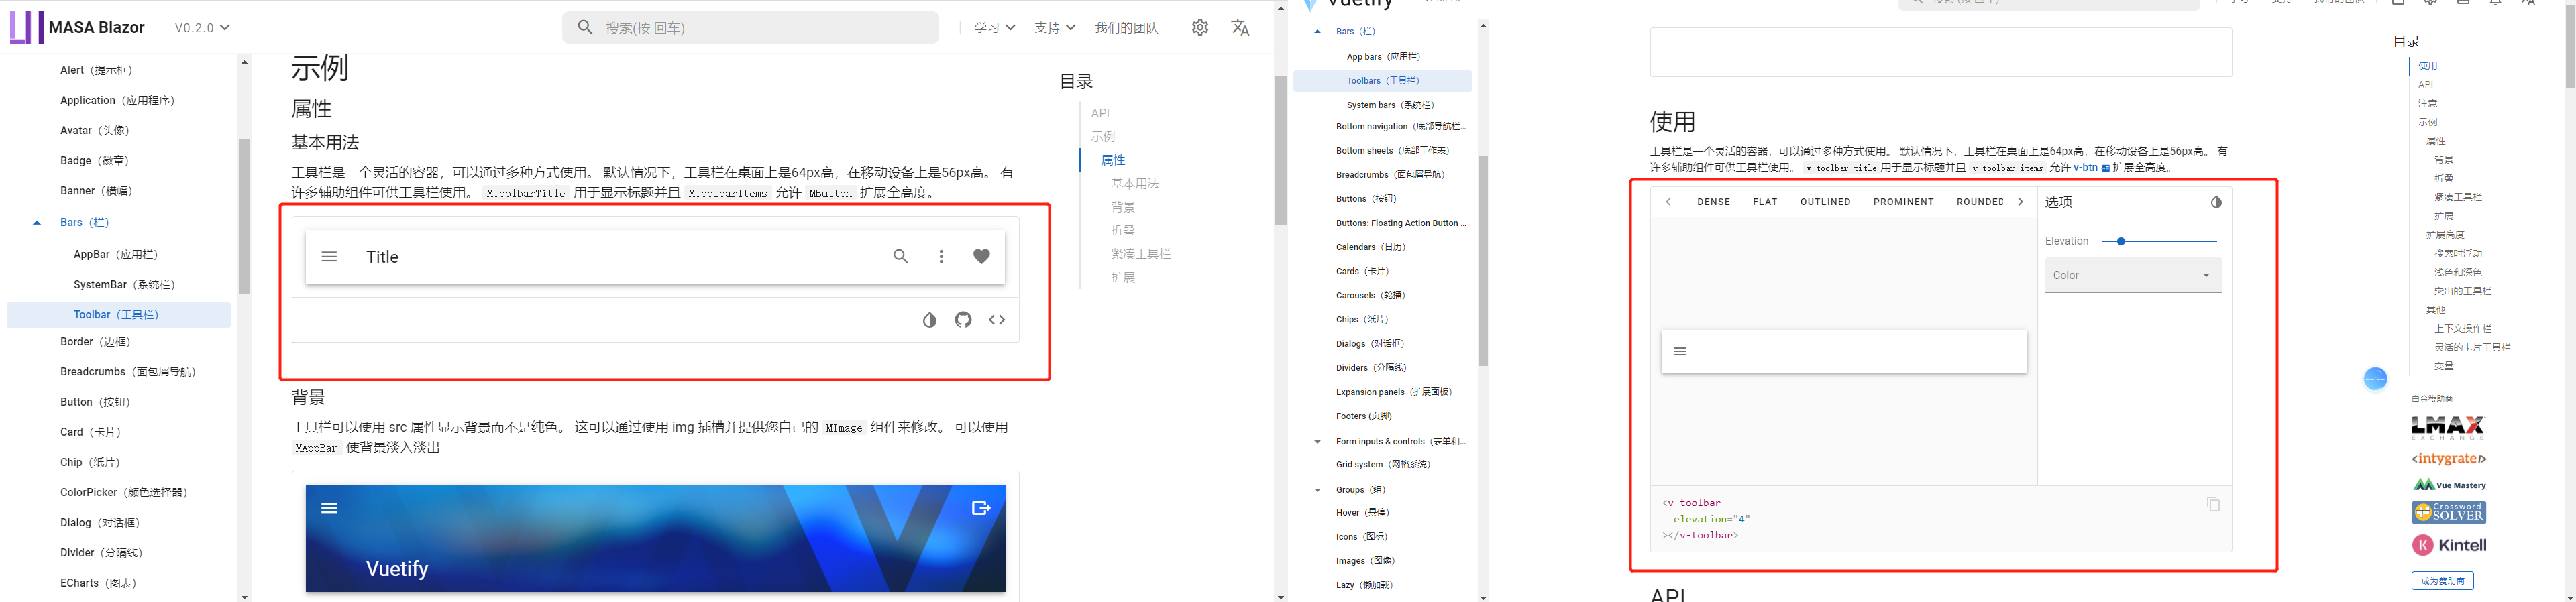Screen dimensions: 2576x602
Task: Toggle the PROMINENT option
Action: 1903,202
